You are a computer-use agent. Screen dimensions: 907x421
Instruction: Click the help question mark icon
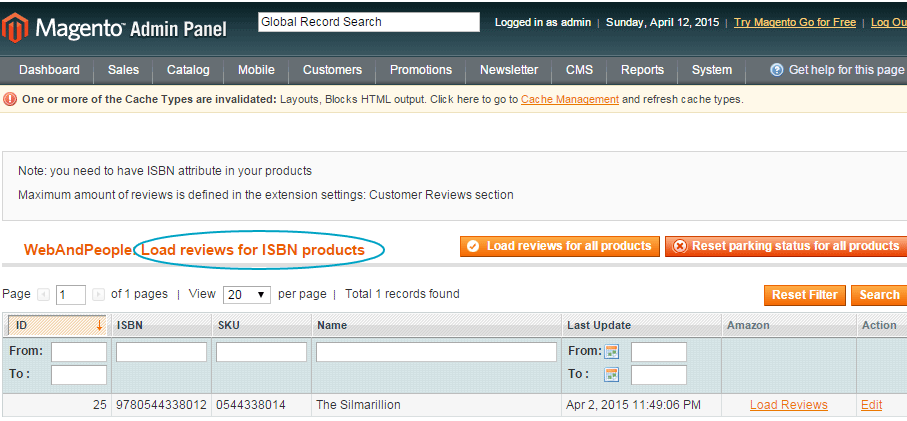tap(776, 70)
